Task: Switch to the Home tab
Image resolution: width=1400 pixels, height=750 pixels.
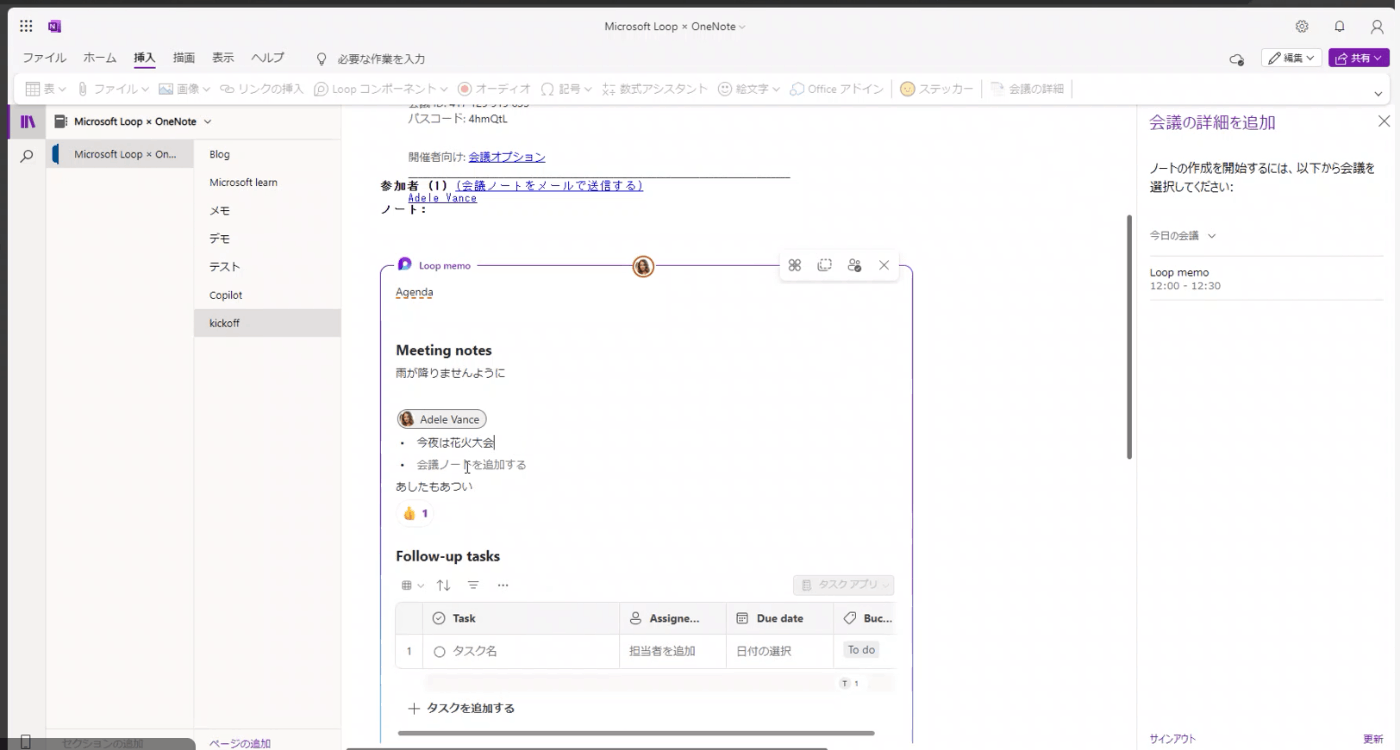Action: click(100, 58)
